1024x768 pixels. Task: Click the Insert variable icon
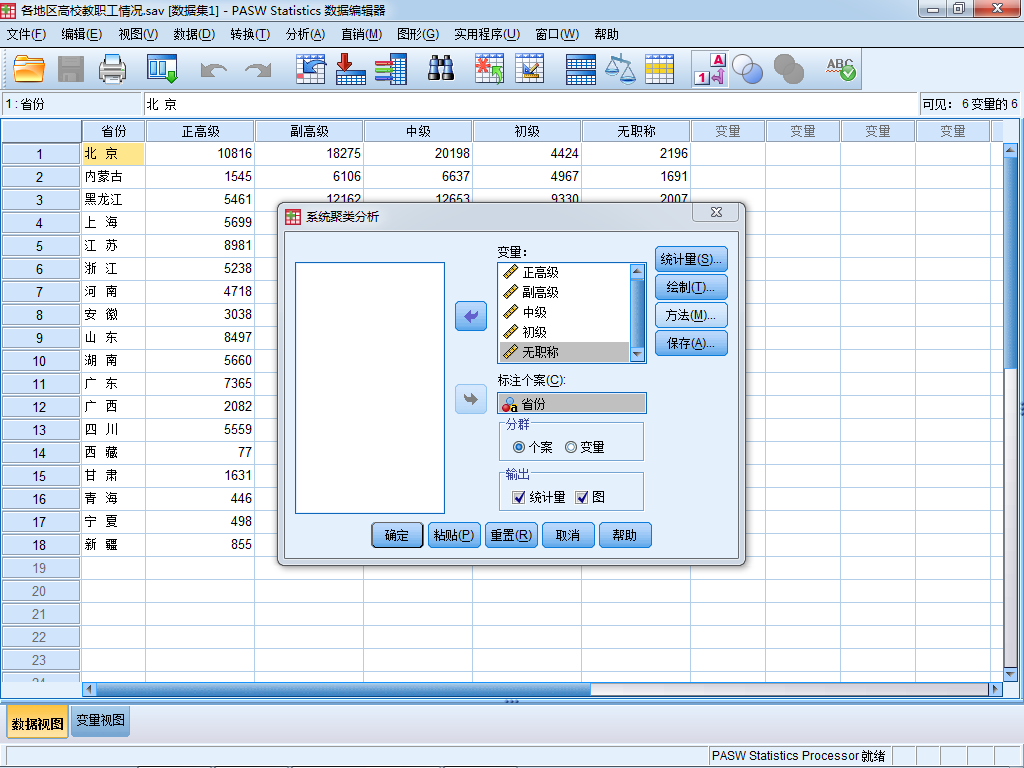[530, 69]
